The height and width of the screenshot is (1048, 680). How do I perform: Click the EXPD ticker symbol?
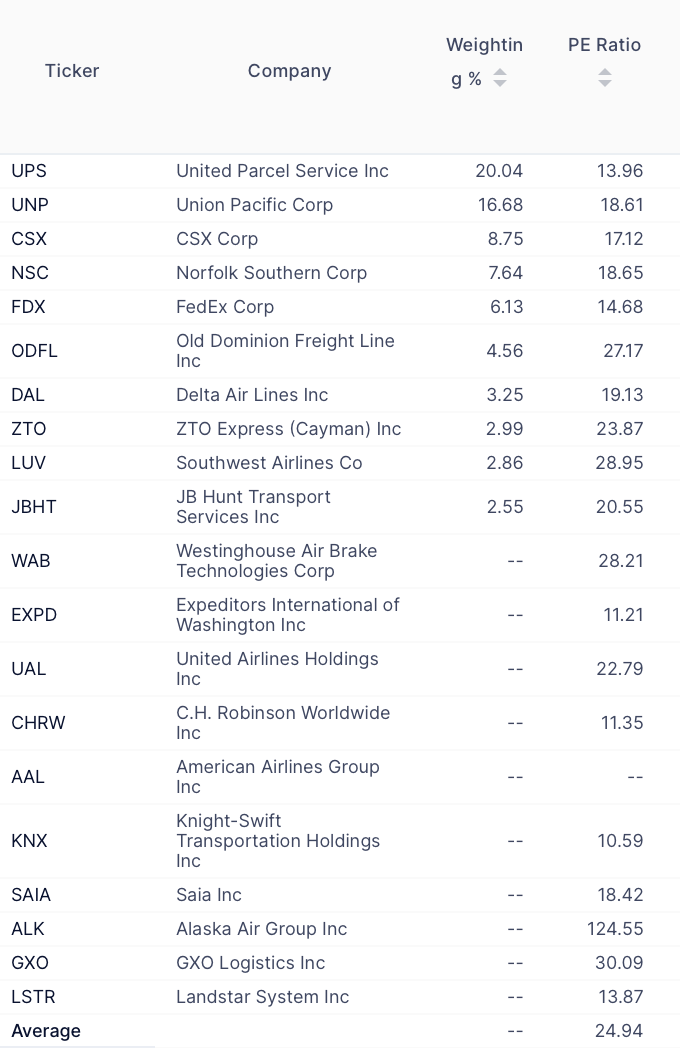(x=34, y=615)
